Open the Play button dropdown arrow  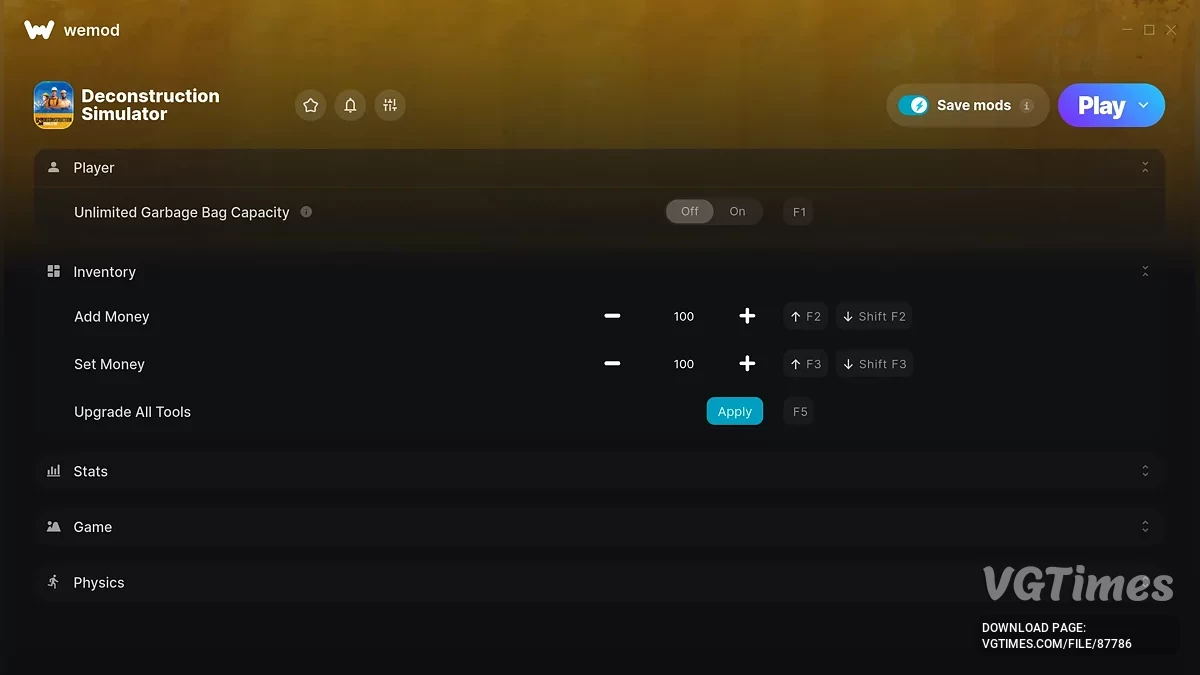(1144, 105)
